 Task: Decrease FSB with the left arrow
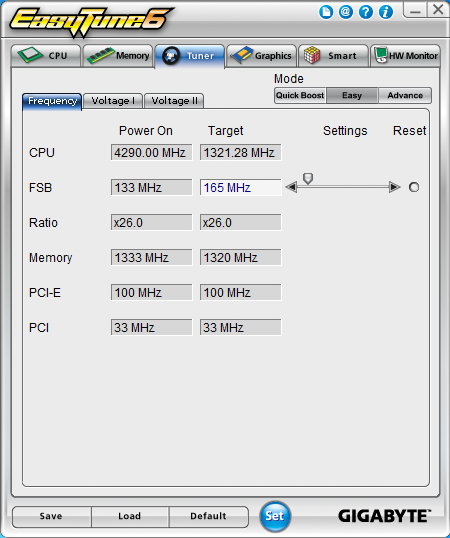(291, 187)
